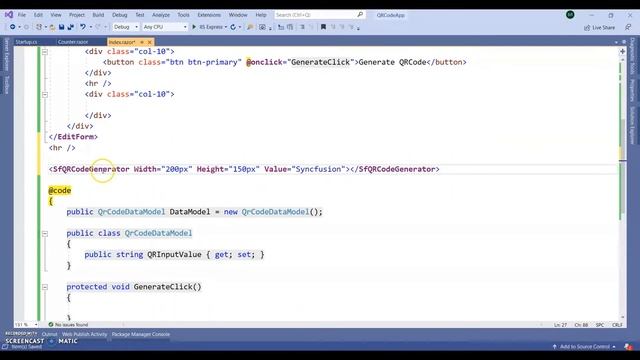The height and width of the screenshot is (360, 640).
Task: Collapse the first div col-10 block
Action: pyautogui.click(x=45, y=52)
